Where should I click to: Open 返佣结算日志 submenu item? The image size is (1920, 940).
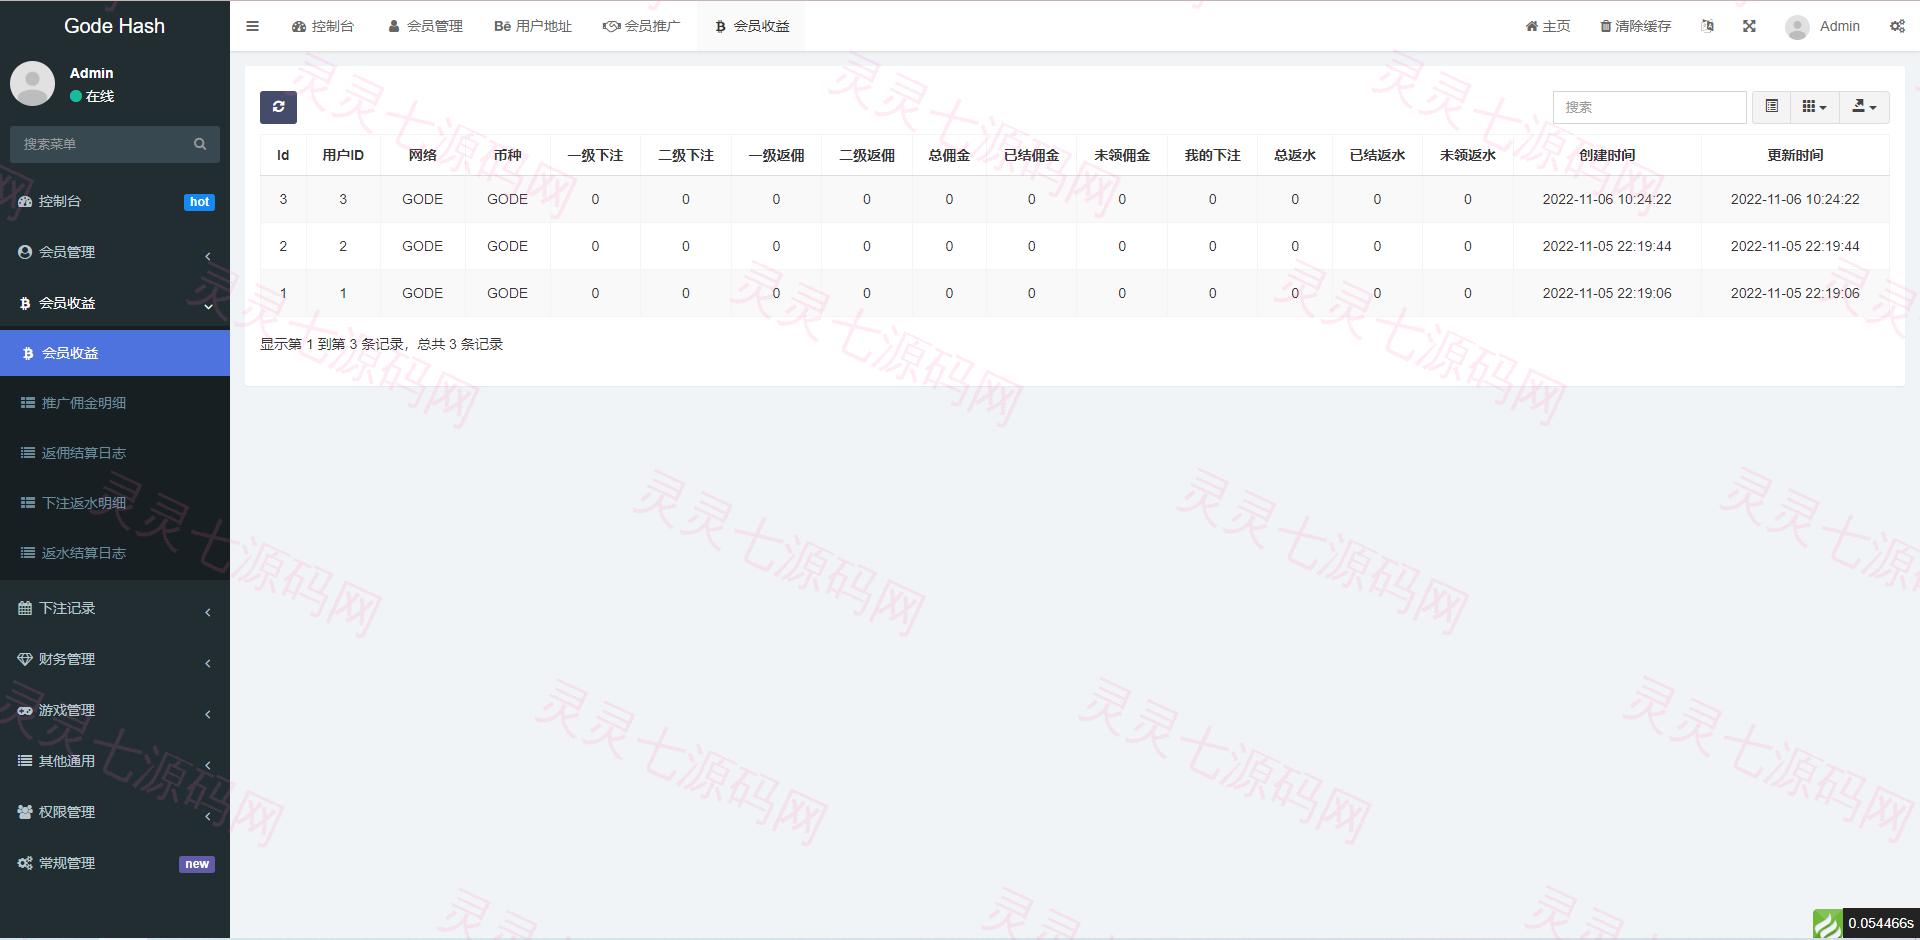pos(115,453)
